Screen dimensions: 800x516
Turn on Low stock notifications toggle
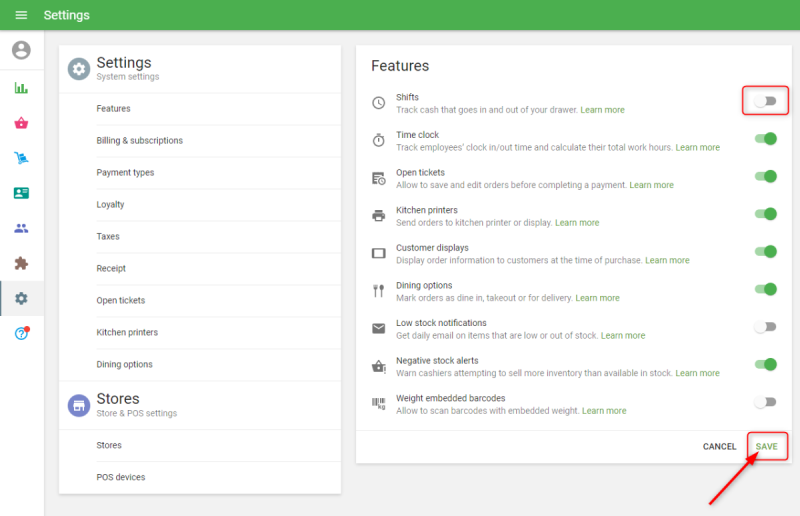click(765, 327)
